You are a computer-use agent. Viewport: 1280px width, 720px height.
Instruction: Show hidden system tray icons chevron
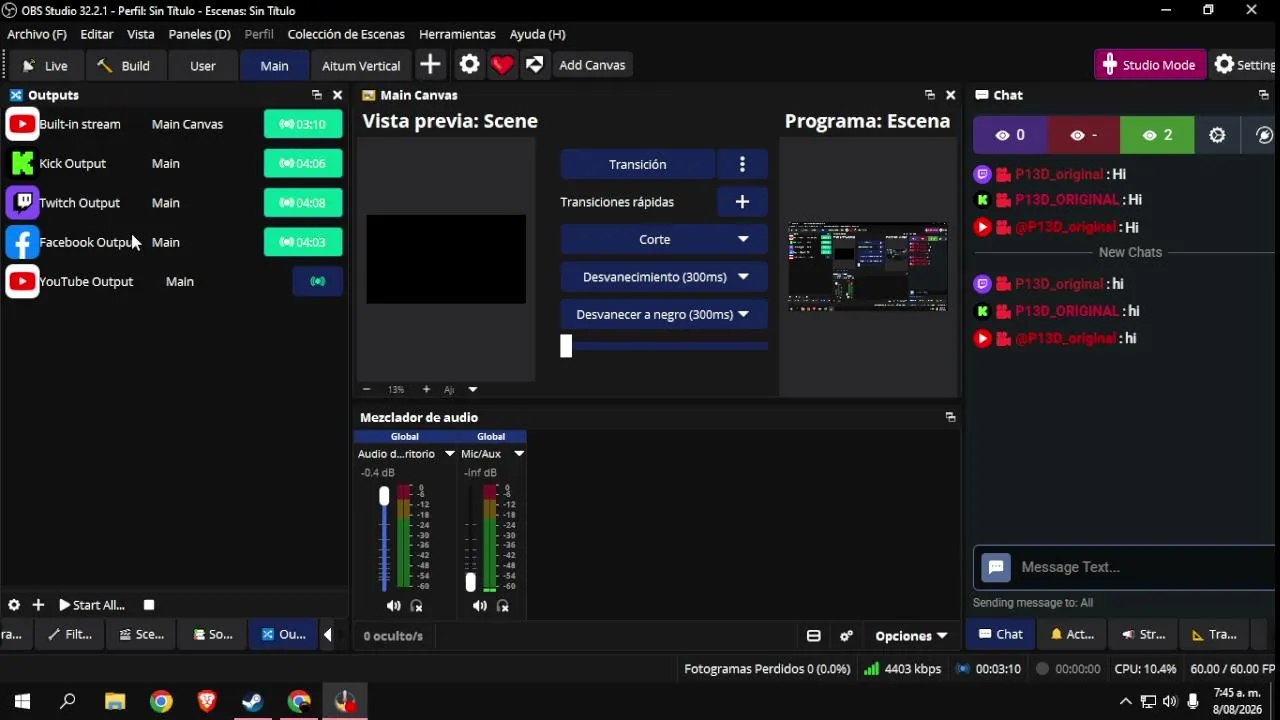1125,701
